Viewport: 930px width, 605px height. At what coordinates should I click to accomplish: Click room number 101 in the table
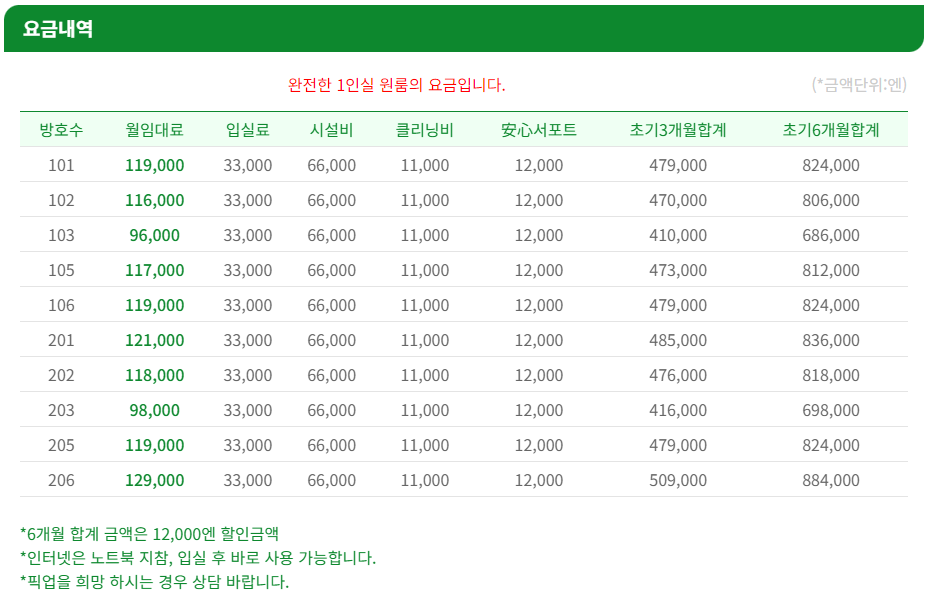[61, 165]
